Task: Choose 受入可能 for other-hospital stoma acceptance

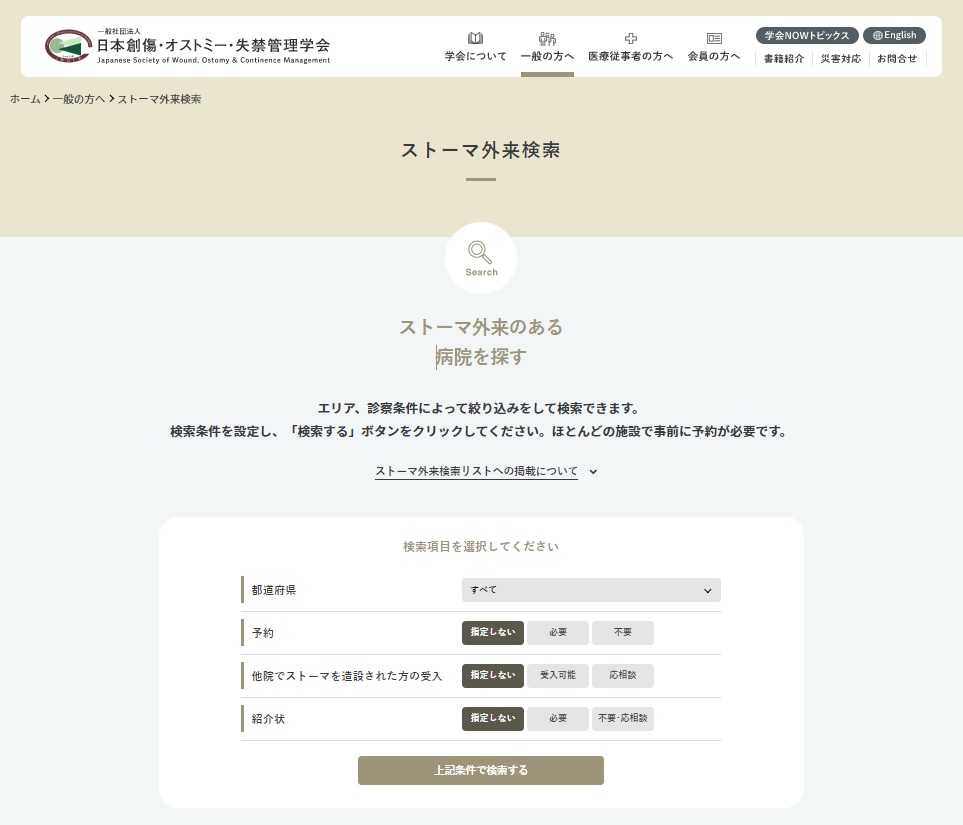Action: 558,676
